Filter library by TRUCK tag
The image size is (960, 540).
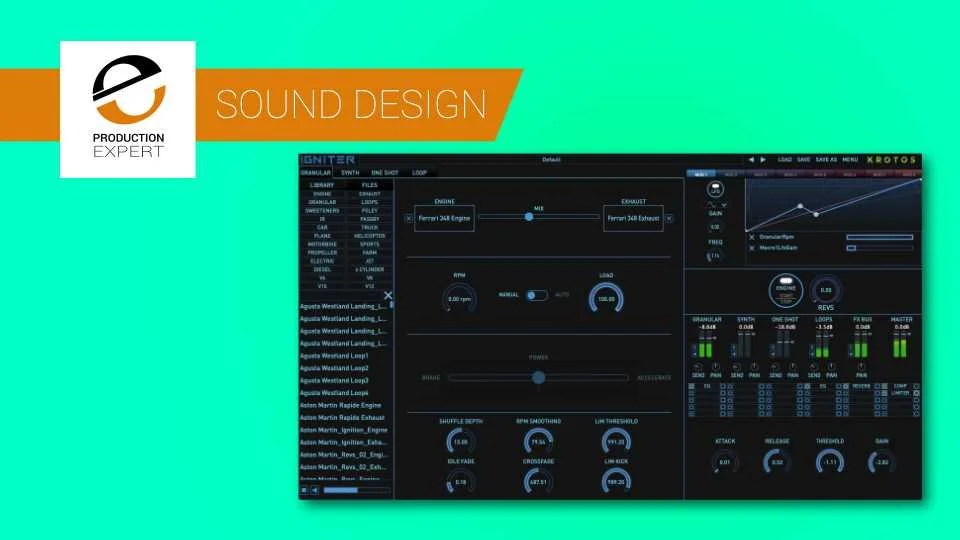[369, 227]
